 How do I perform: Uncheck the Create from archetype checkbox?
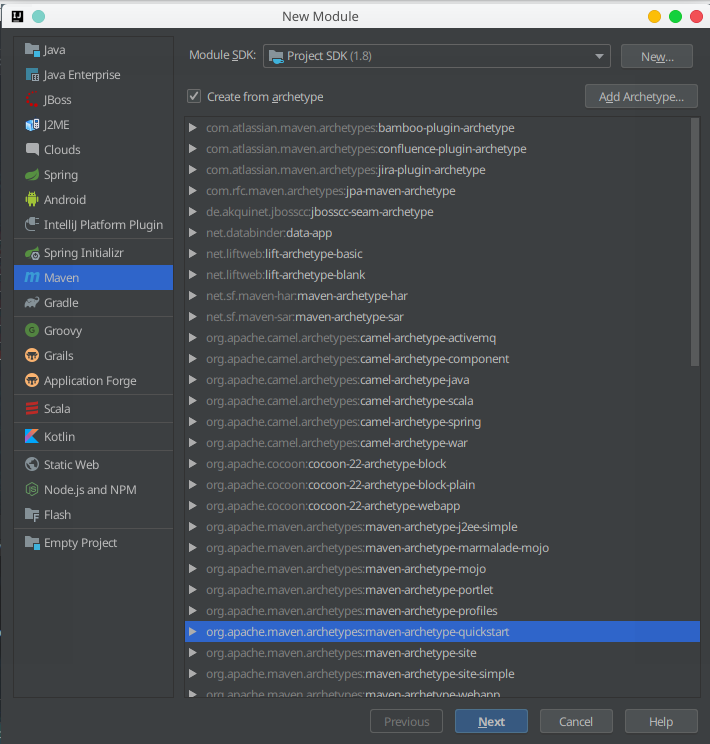pyautogui.click(x=194, y=97)
